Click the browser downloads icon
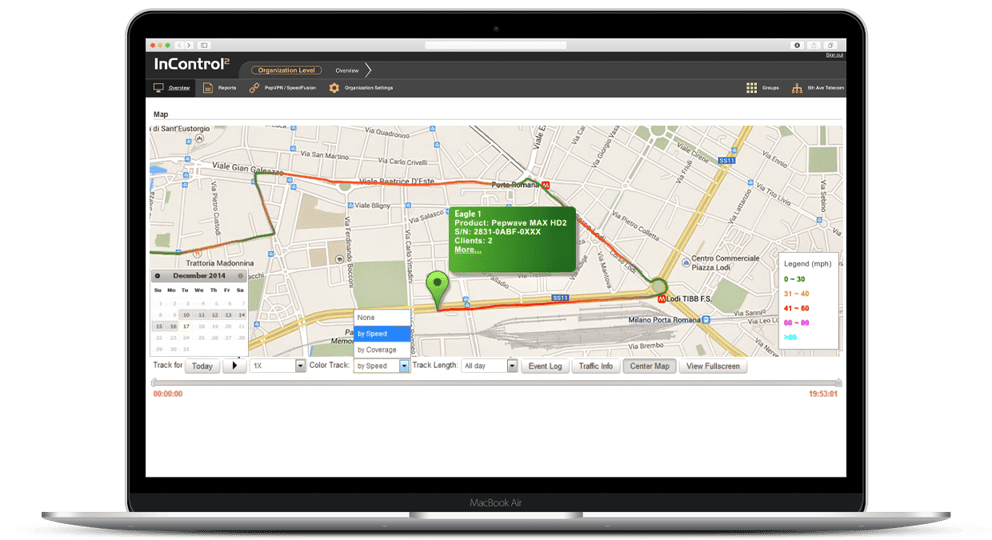Viewport: 992px width, 540px height. [x=797, y=46]
